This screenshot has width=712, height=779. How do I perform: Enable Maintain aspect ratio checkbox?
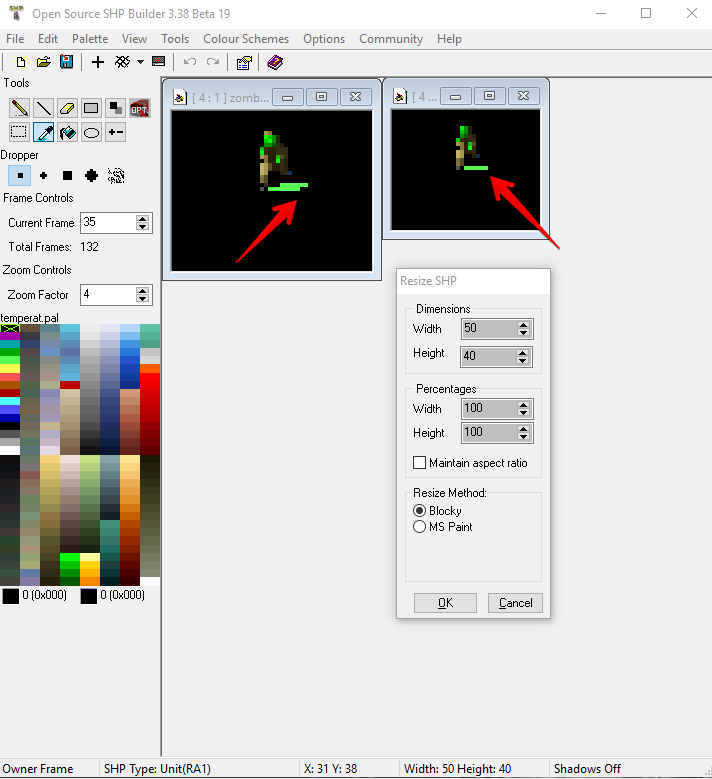point(420,463)
